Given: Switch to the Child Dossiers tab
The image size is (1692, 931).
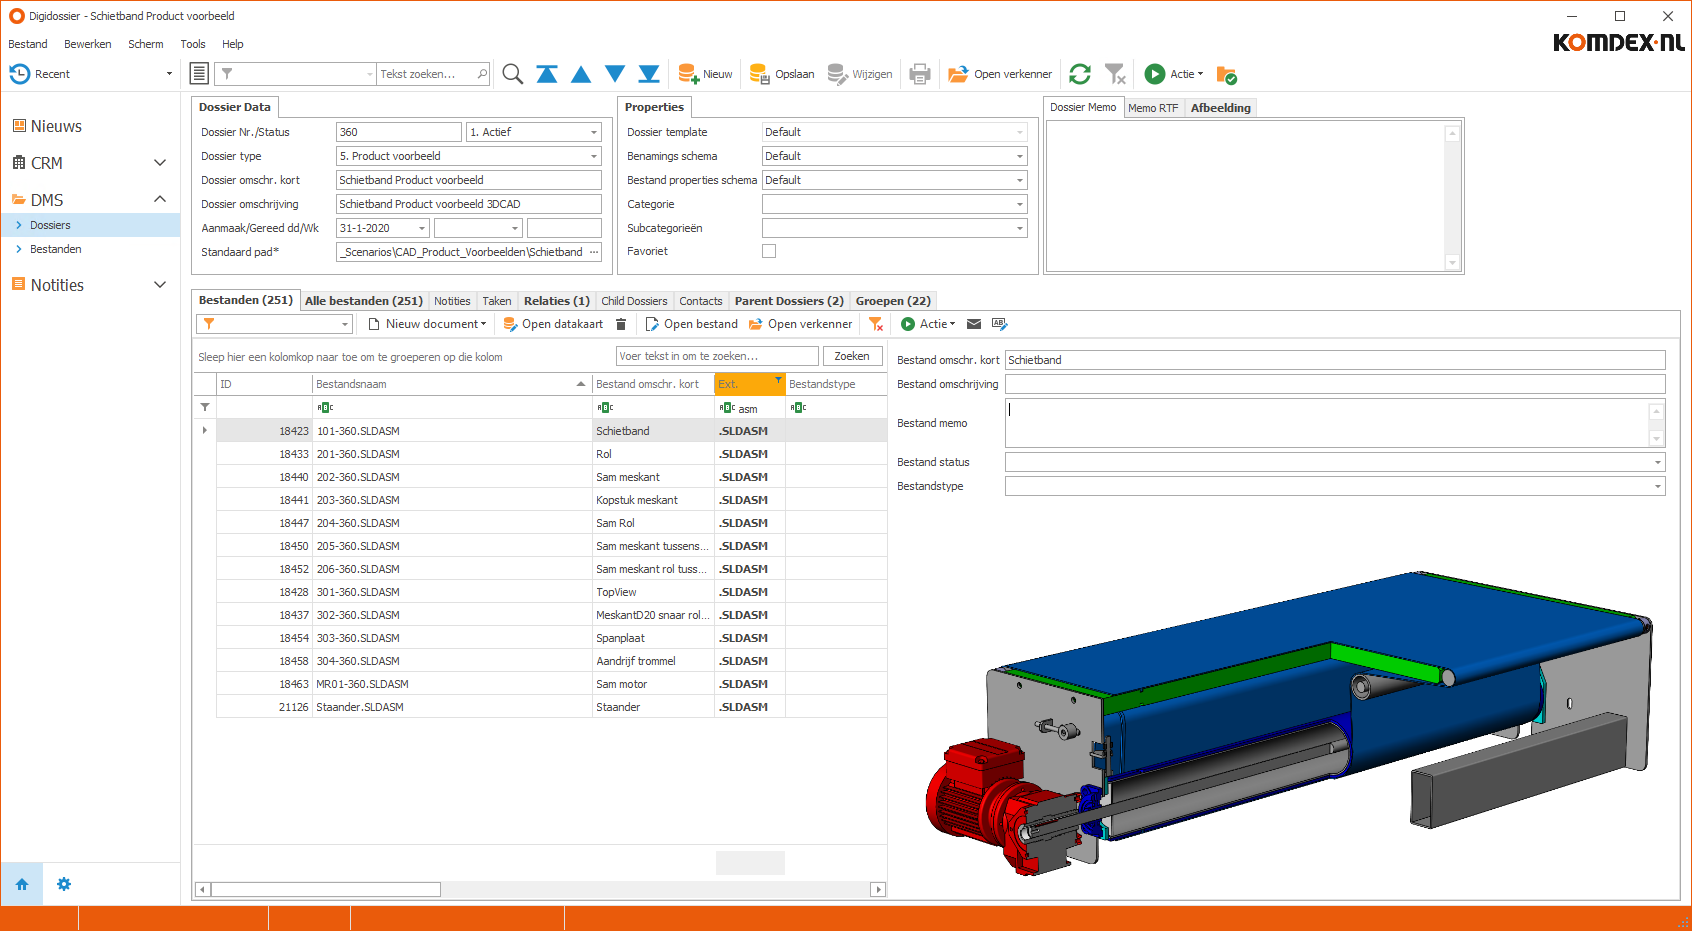Looking at the screenshot, I should pos(634,301).
